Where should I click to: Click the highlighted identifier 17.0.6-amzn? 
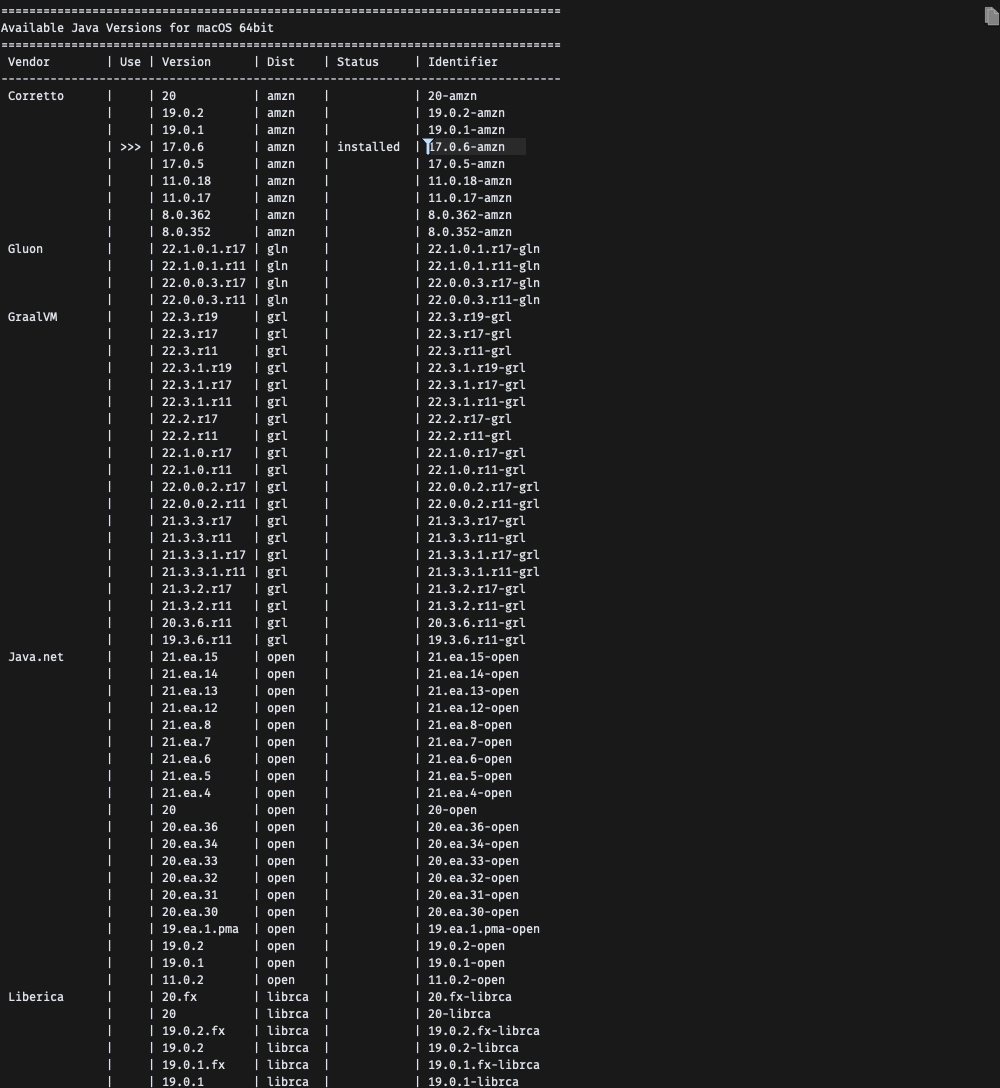[466, 146]
